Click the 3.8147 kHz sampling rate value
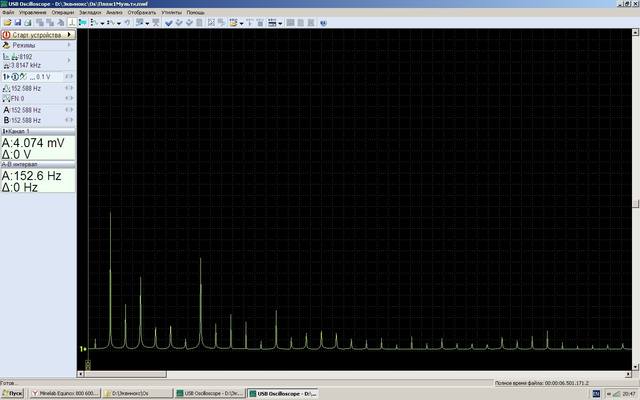This screenshot has width=640, height=400. coord(26,65)
